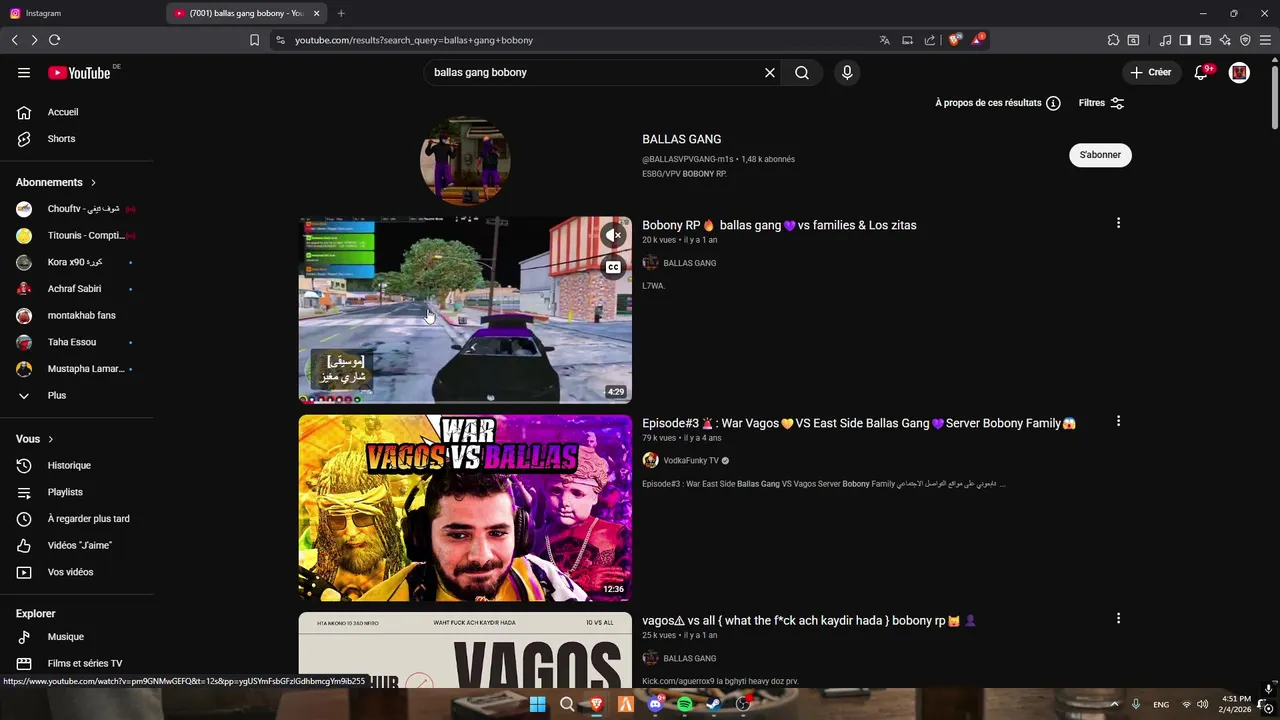Open more options for Bobony RP ballas video
Screen dimensions: 1280x720
pyautogui.click(x=1118, y=223)
